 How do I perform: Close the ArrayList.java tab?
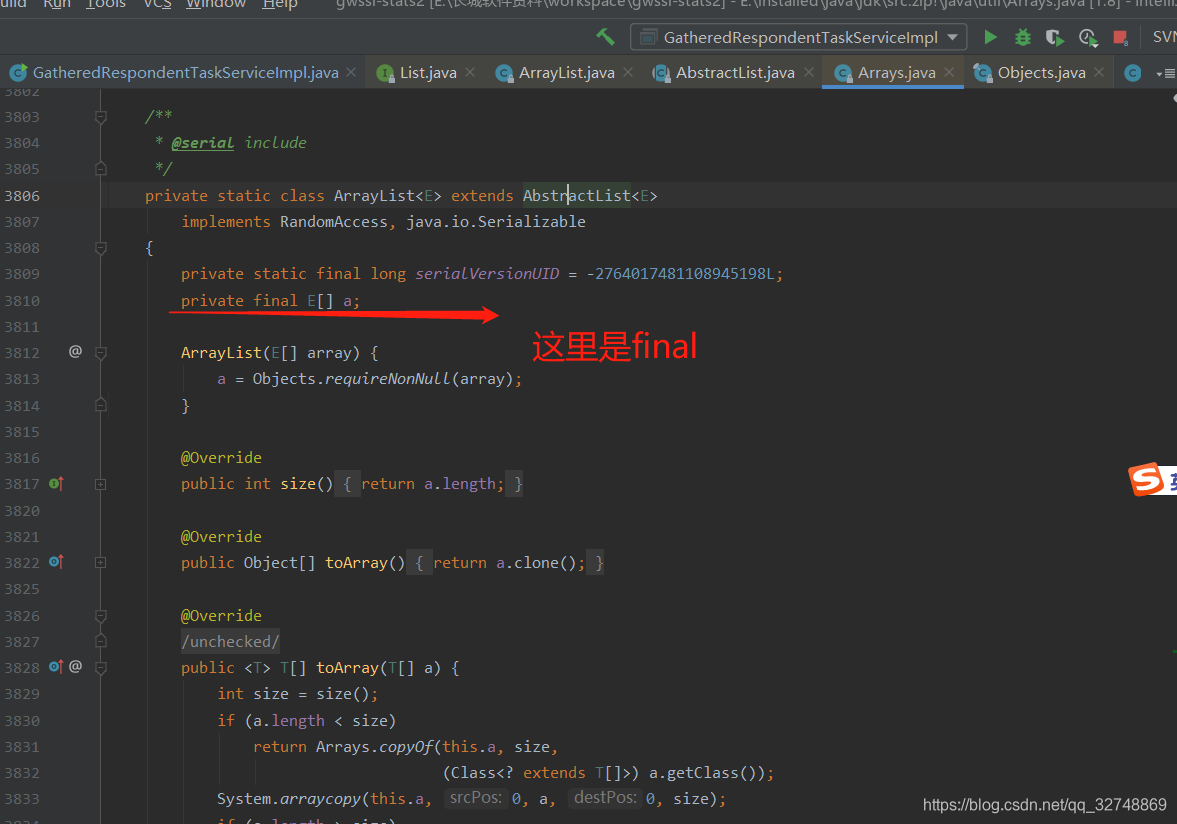[x=628, y=72]
